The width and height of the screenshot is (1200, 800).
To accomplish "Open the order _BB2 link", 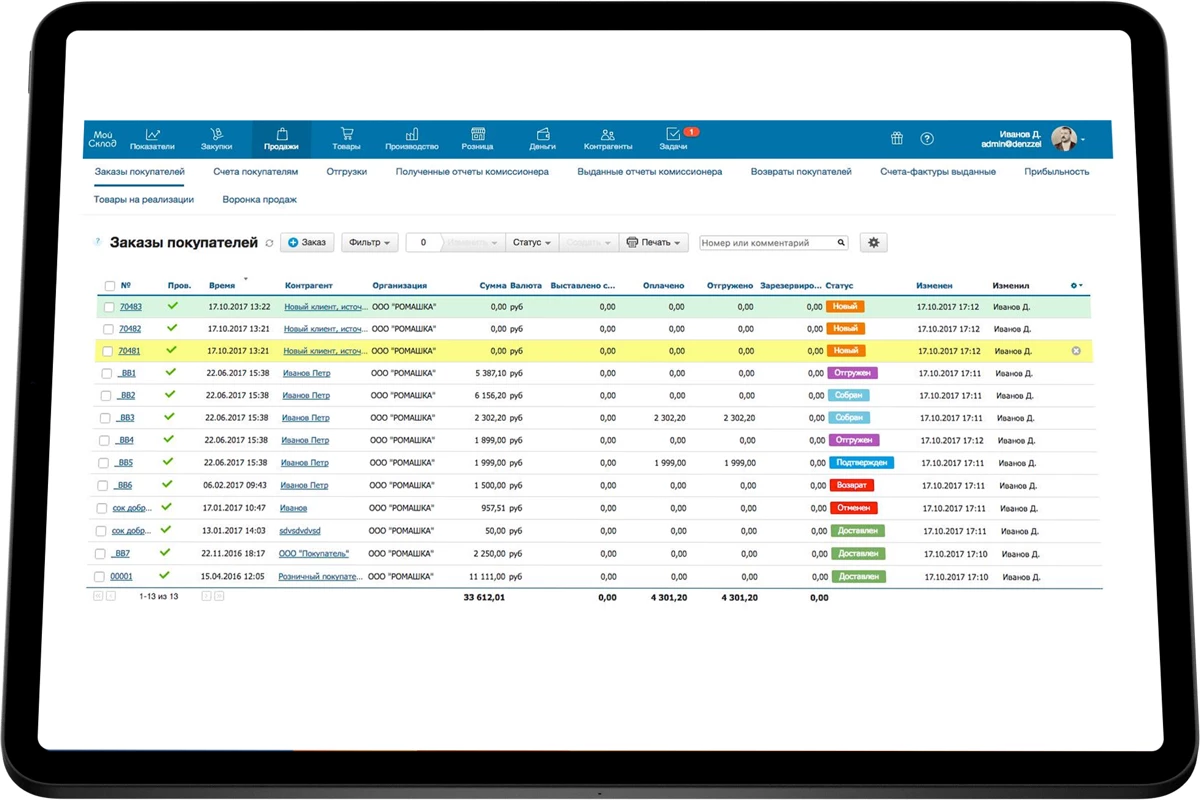I will click(125, 395).
